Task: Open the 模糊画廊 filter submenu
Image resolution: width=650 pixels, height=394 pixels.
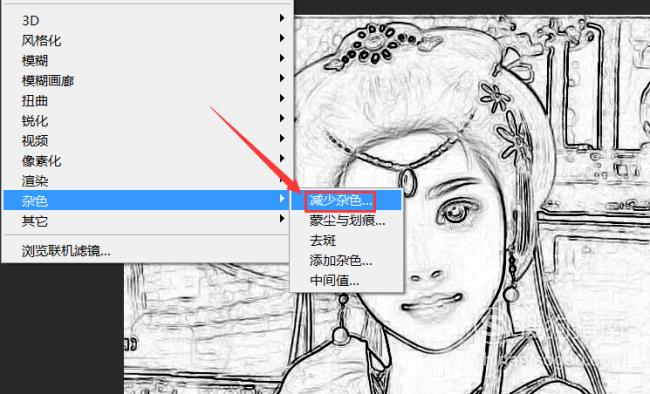Action: (146, 80)
